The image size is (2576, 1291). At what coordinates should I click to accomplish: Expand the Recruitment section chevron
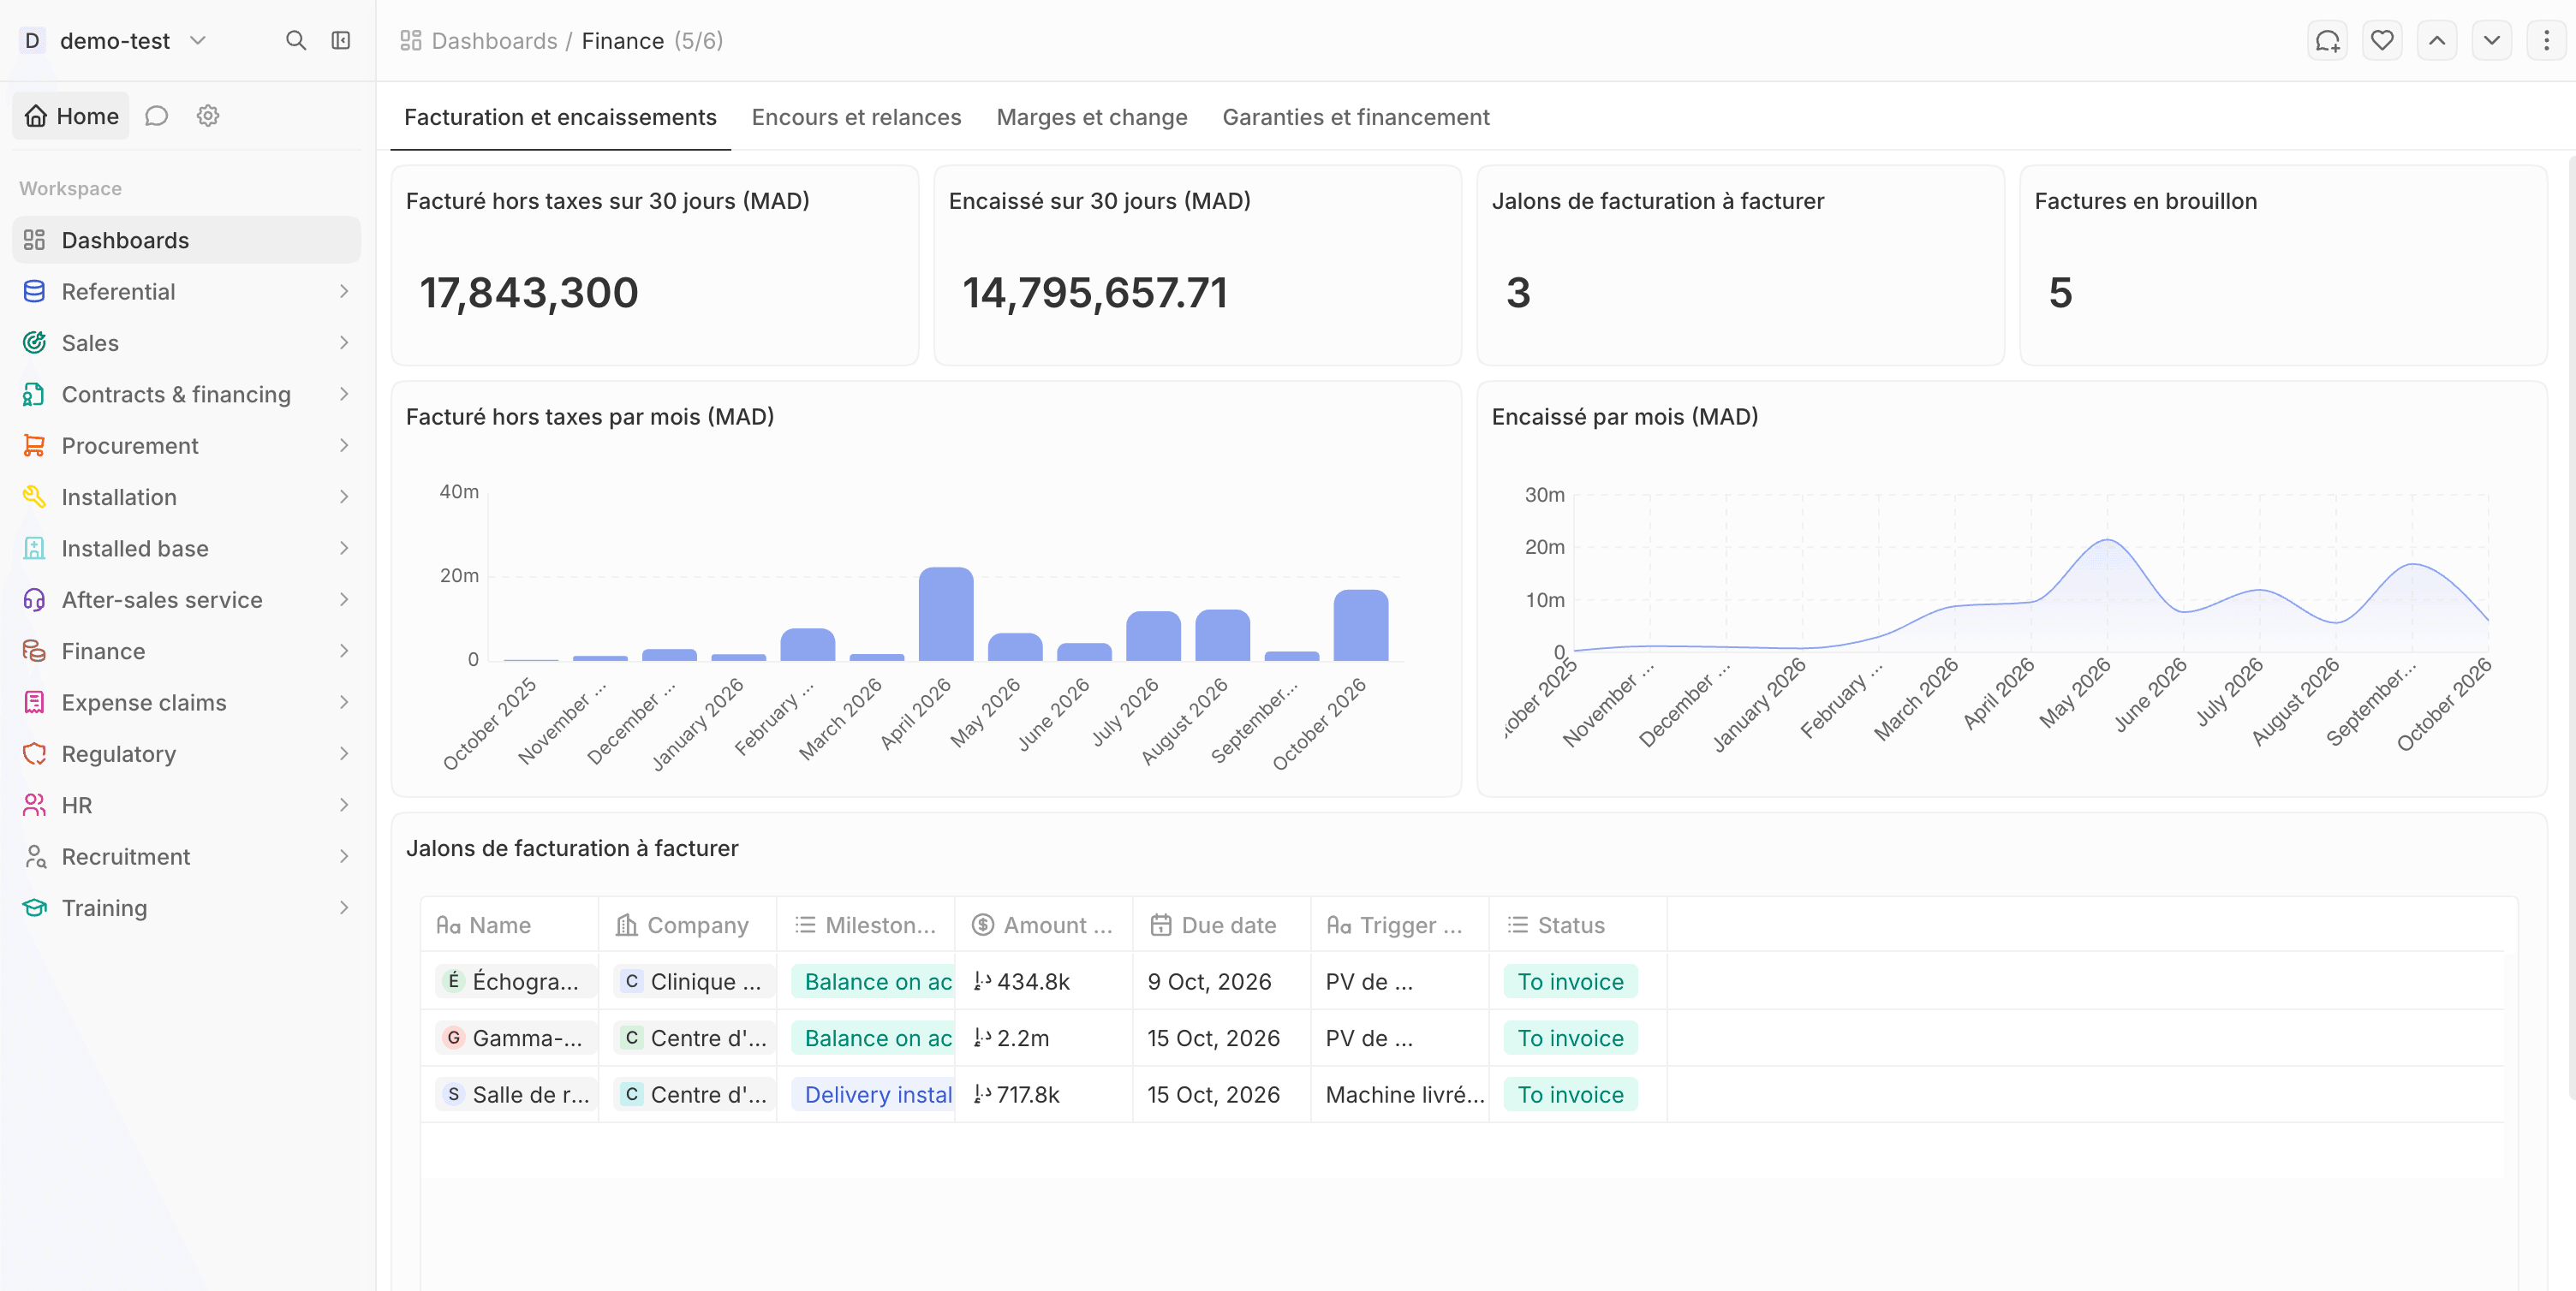[343, 856]
